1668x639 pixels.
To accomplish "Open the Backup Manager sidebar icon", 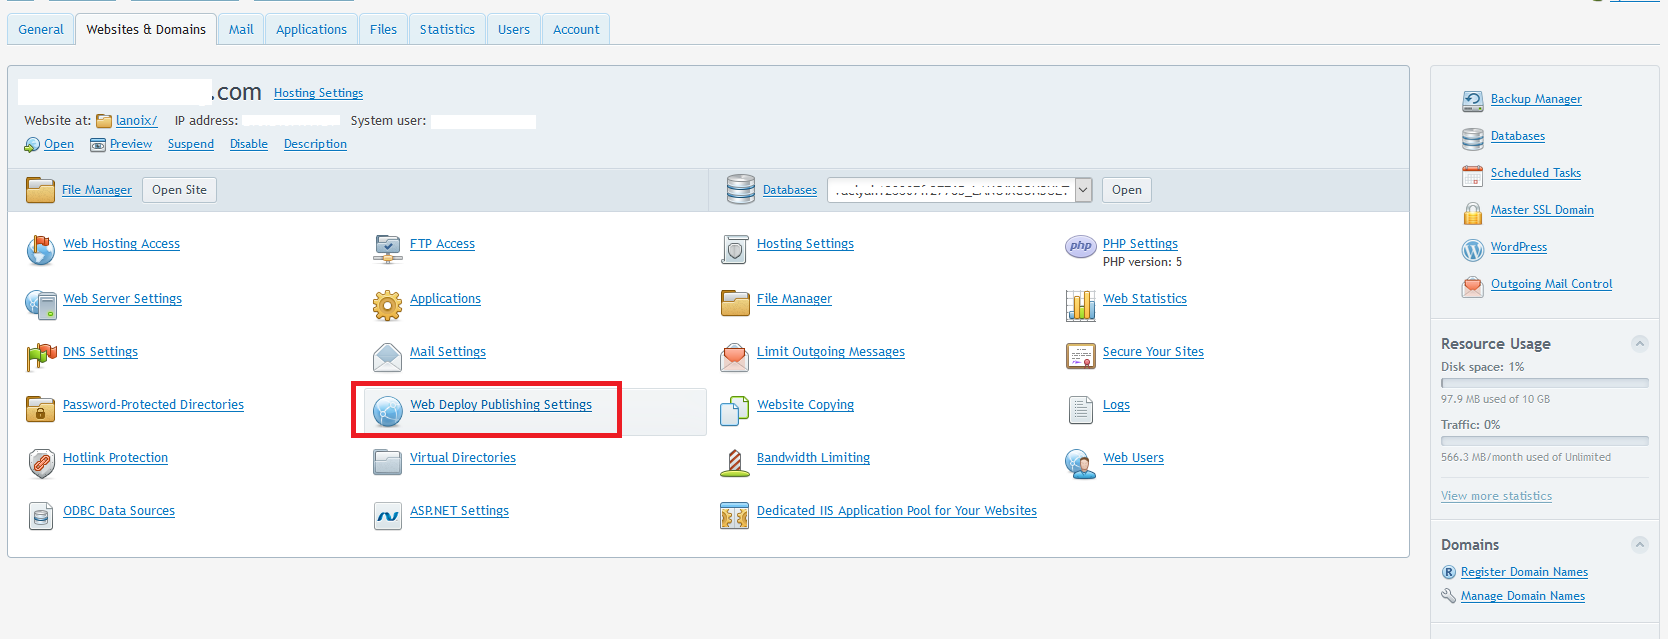I will (1472, 100).
